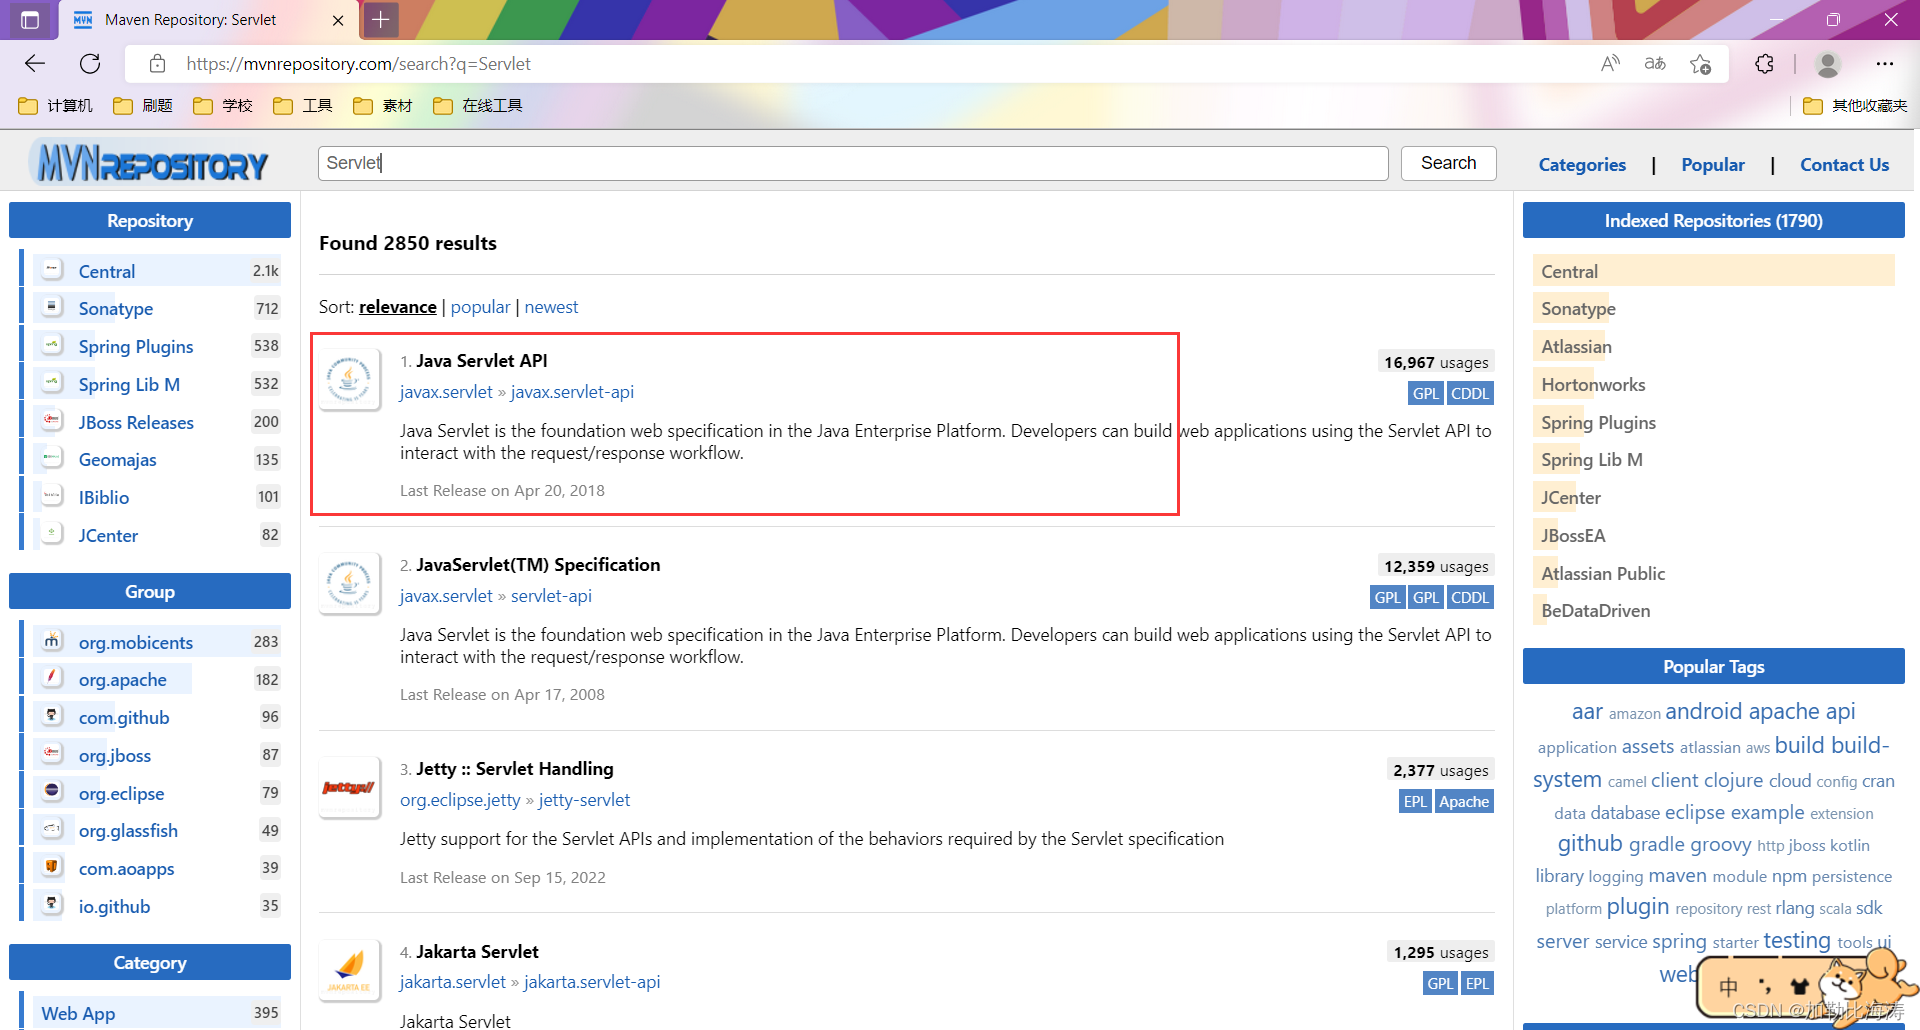Sort results by newest
The height and width of the screenshot is (1030, 1920).
coord(551,307)
